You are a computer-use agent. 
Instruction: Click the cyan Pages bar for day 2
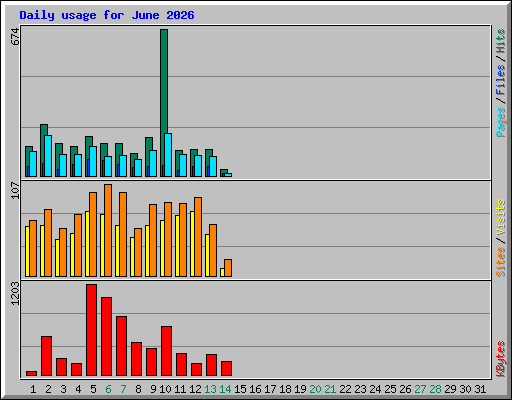(48, 156)
